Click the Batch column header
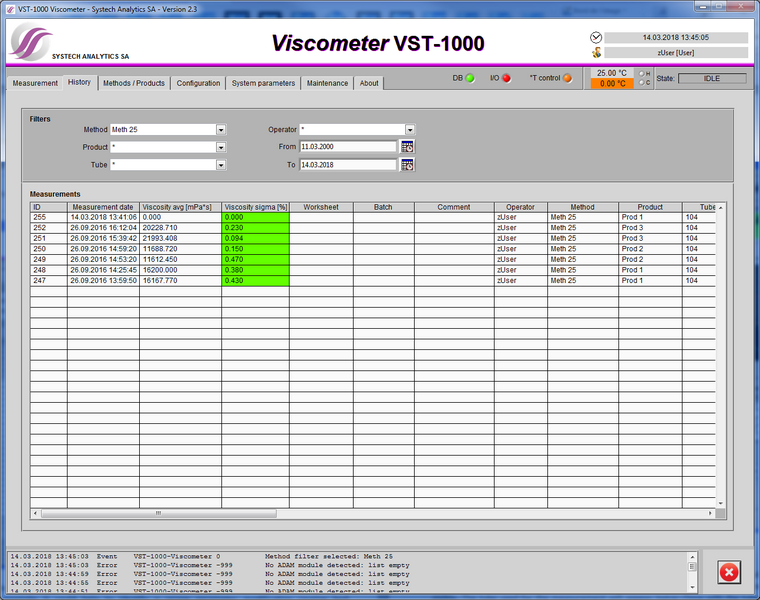 pyautogui.click(x=383, y=207)
